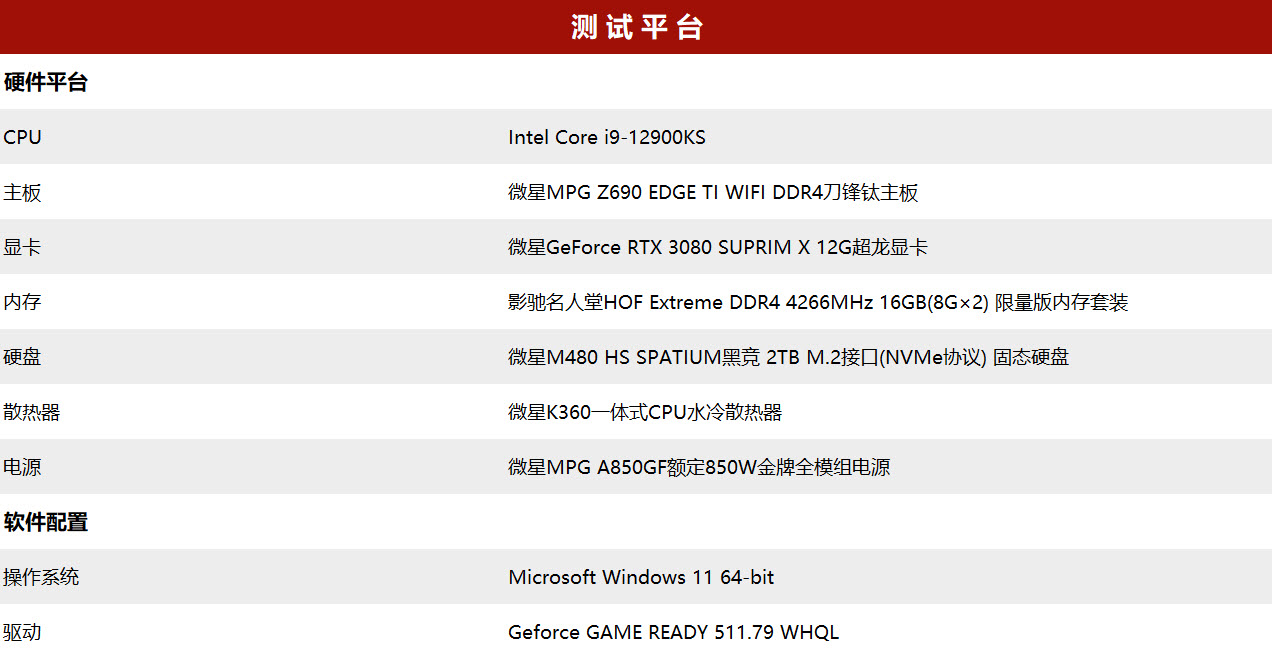Click the 影驰名人堂HOF Extreme DDR4 memory entry

point(817,302)
